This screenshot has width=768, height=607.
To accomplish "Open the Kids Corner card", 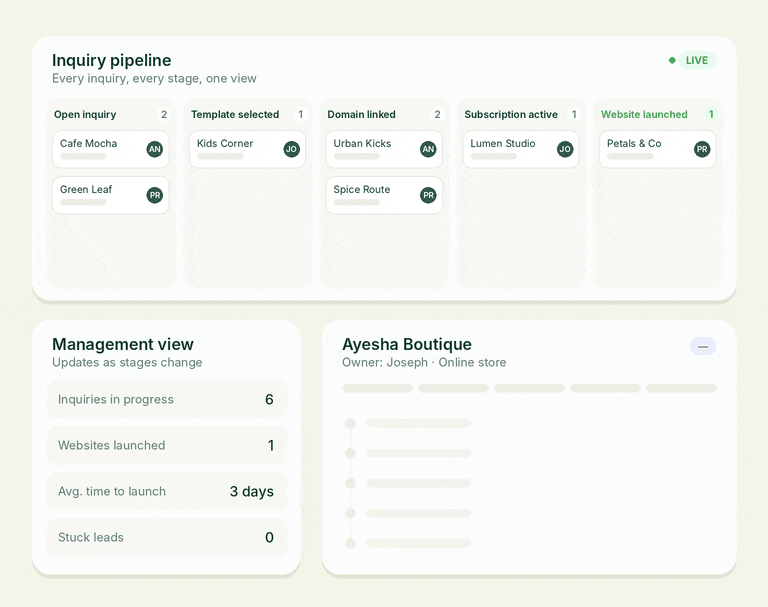I will [247, 149].
